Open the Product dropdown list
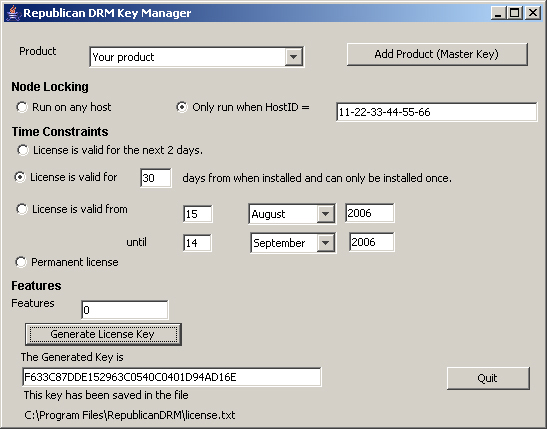 click(x=293, y=57)
